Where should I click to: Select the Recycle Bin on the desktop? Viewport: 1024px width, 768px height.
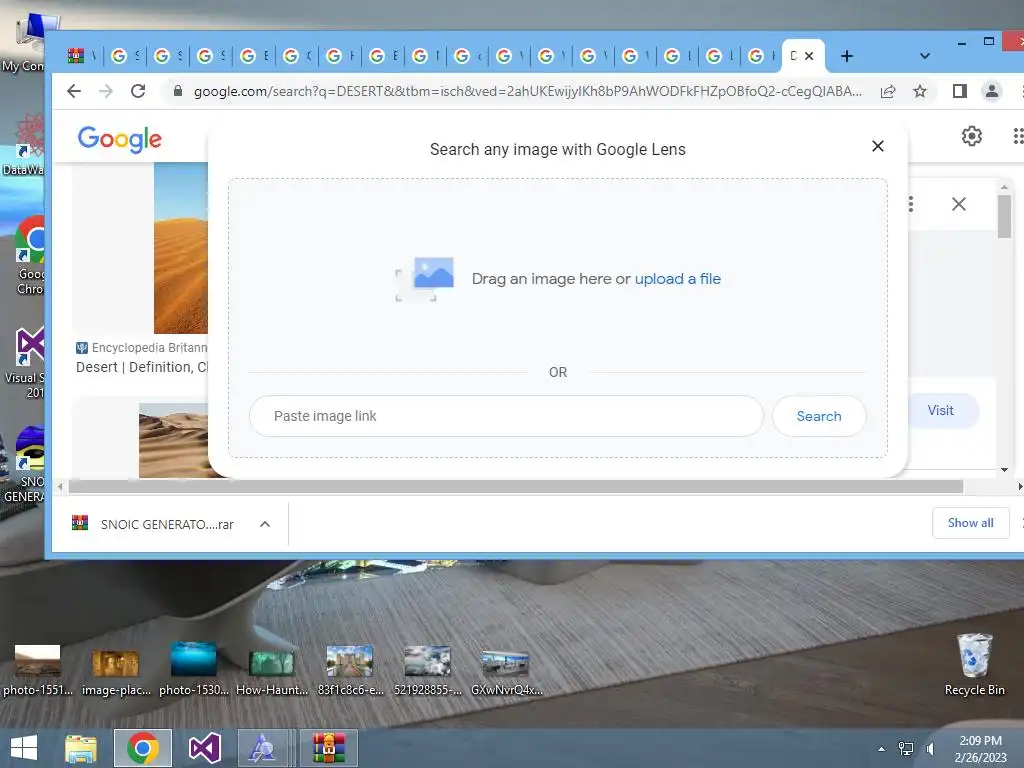pyautogui.click(x=974, y=664)
